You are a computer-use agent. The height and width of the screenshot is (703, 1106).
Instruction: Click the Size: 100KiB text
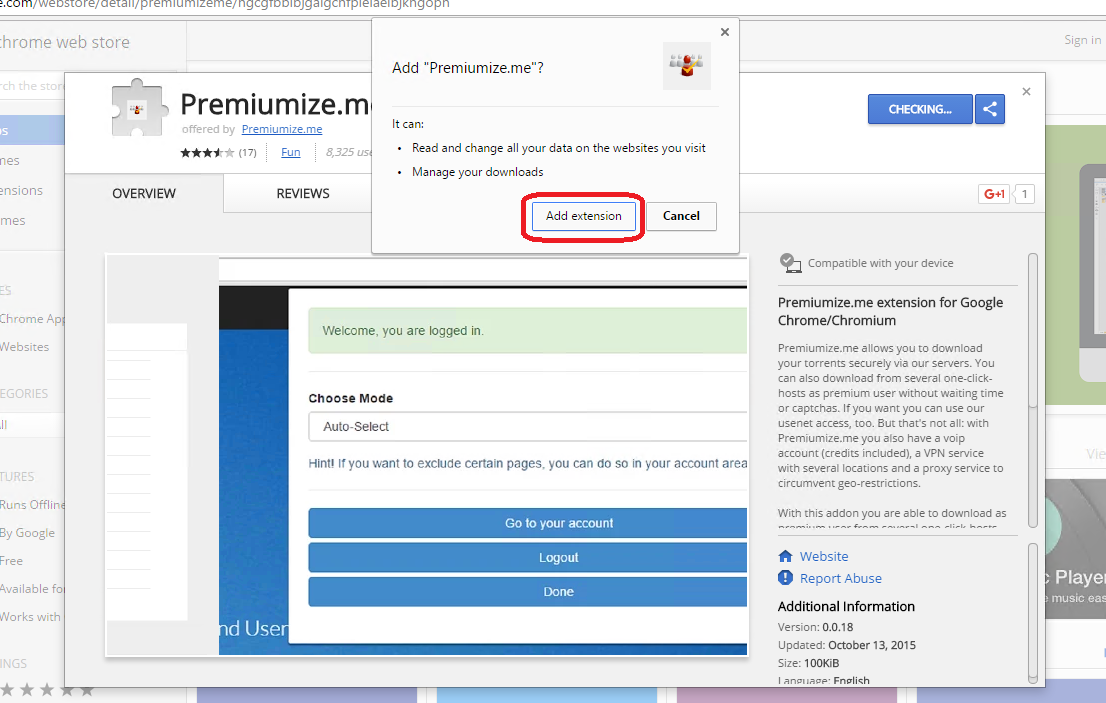pos(808,663)
